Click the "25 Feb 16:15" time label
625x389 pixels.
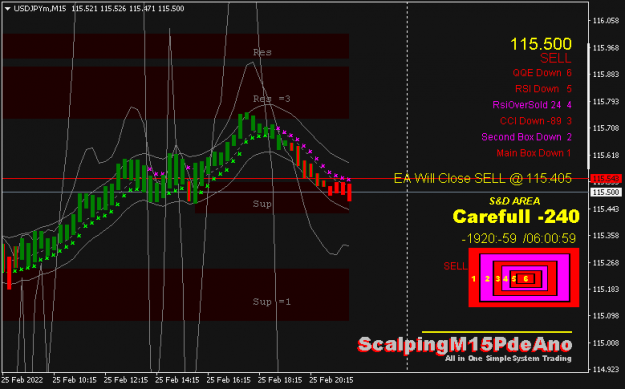click(228, 380)
